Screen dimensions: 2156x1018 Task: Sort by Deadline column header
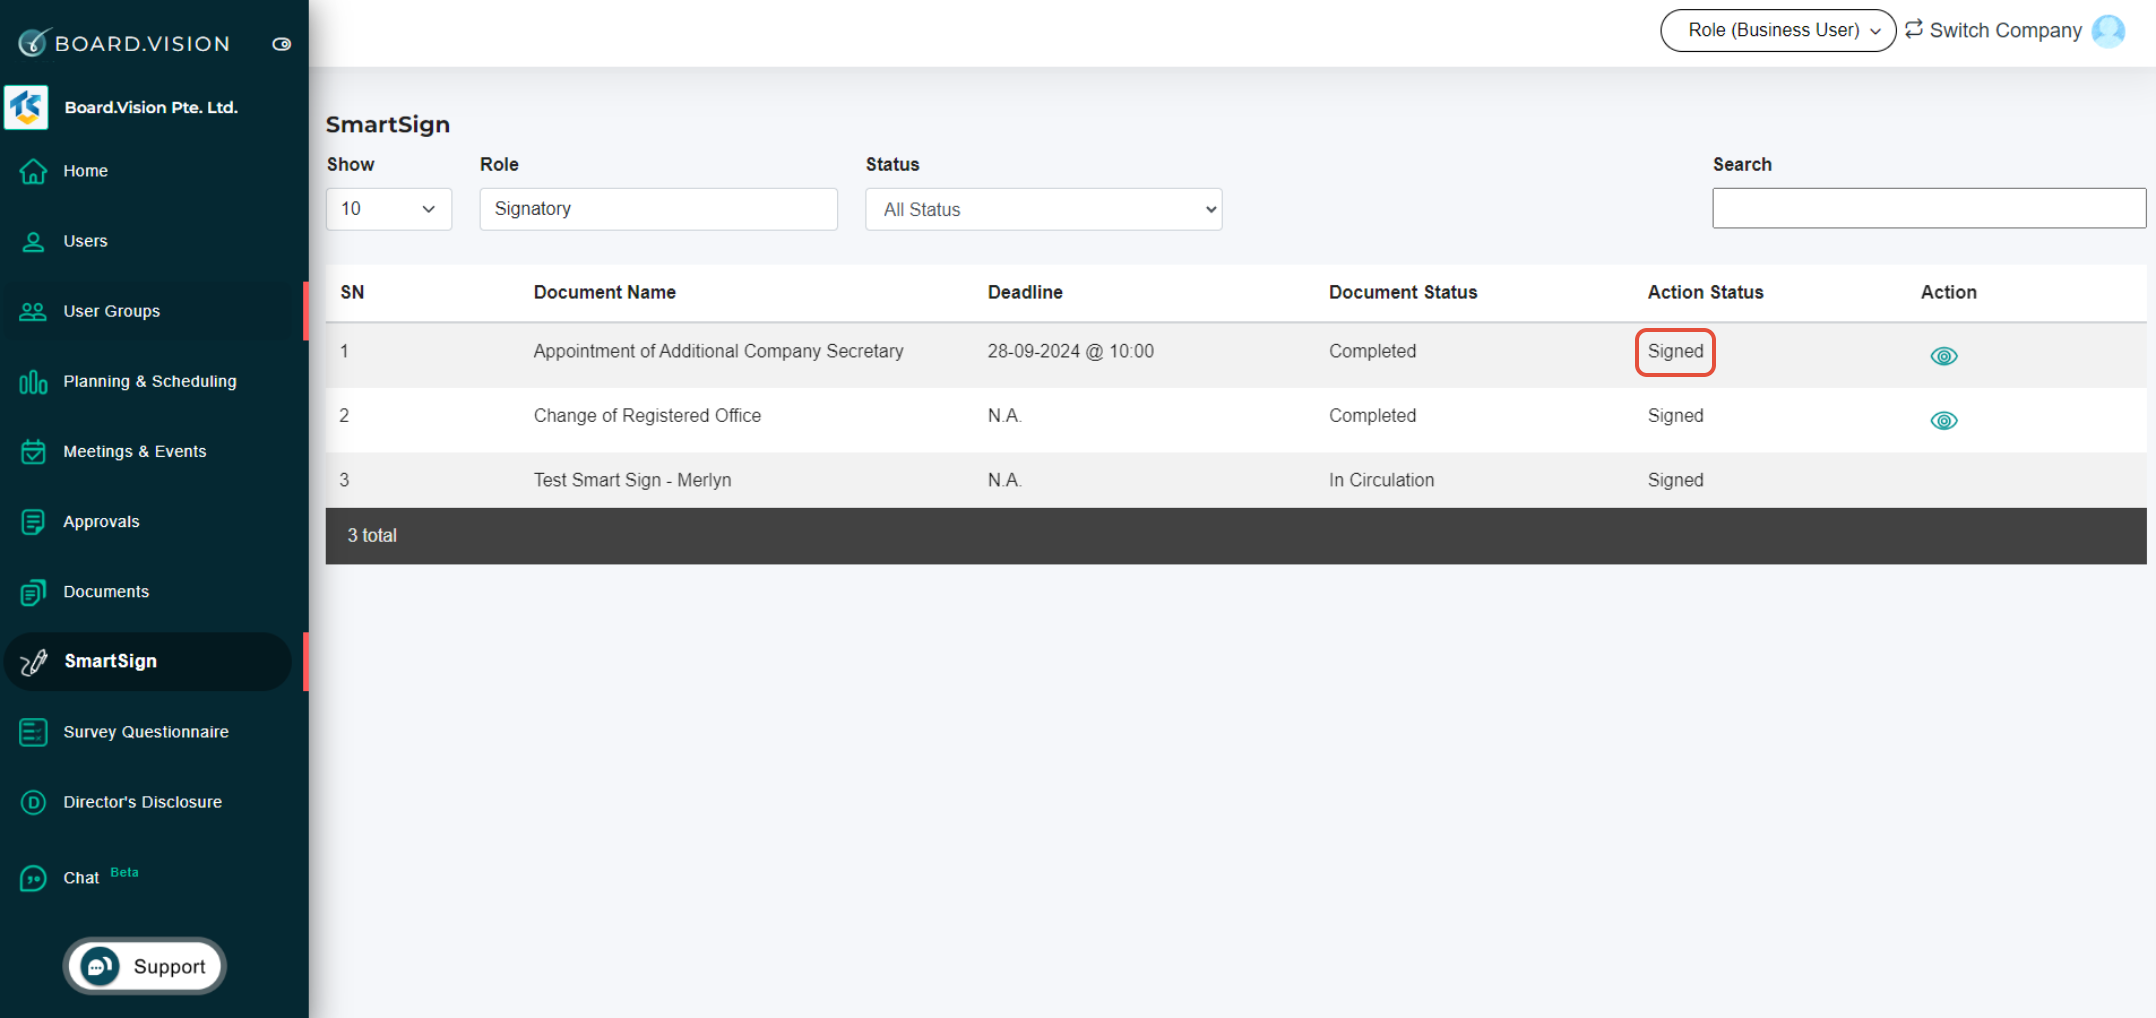point(1025,292)
